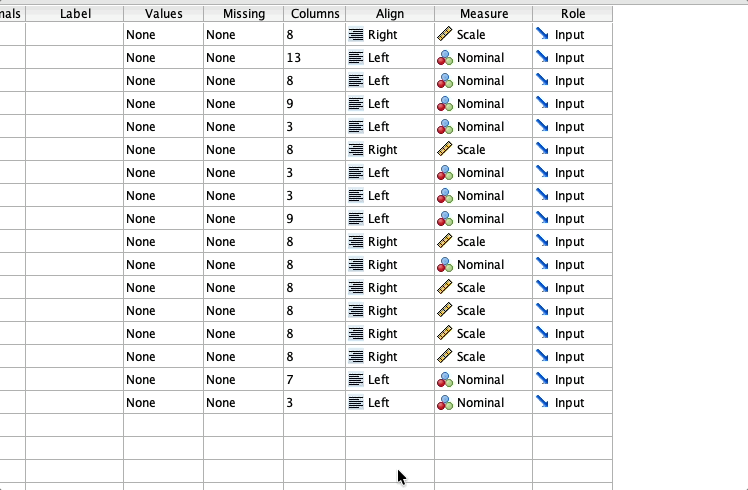Click the Nominal icon in the 13-column-width row

(445, 58)
